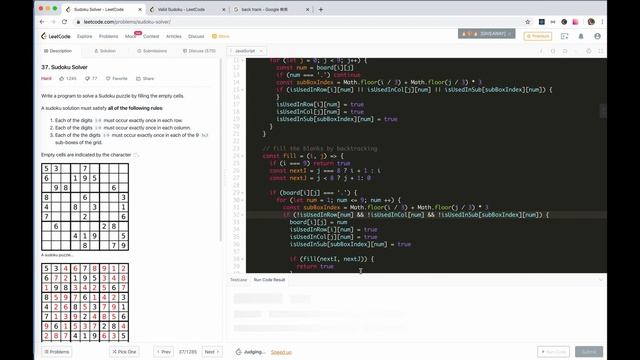Screen dimensions: 640x360
Task: Go back using the browser back arrow
Action: (42, 22)
